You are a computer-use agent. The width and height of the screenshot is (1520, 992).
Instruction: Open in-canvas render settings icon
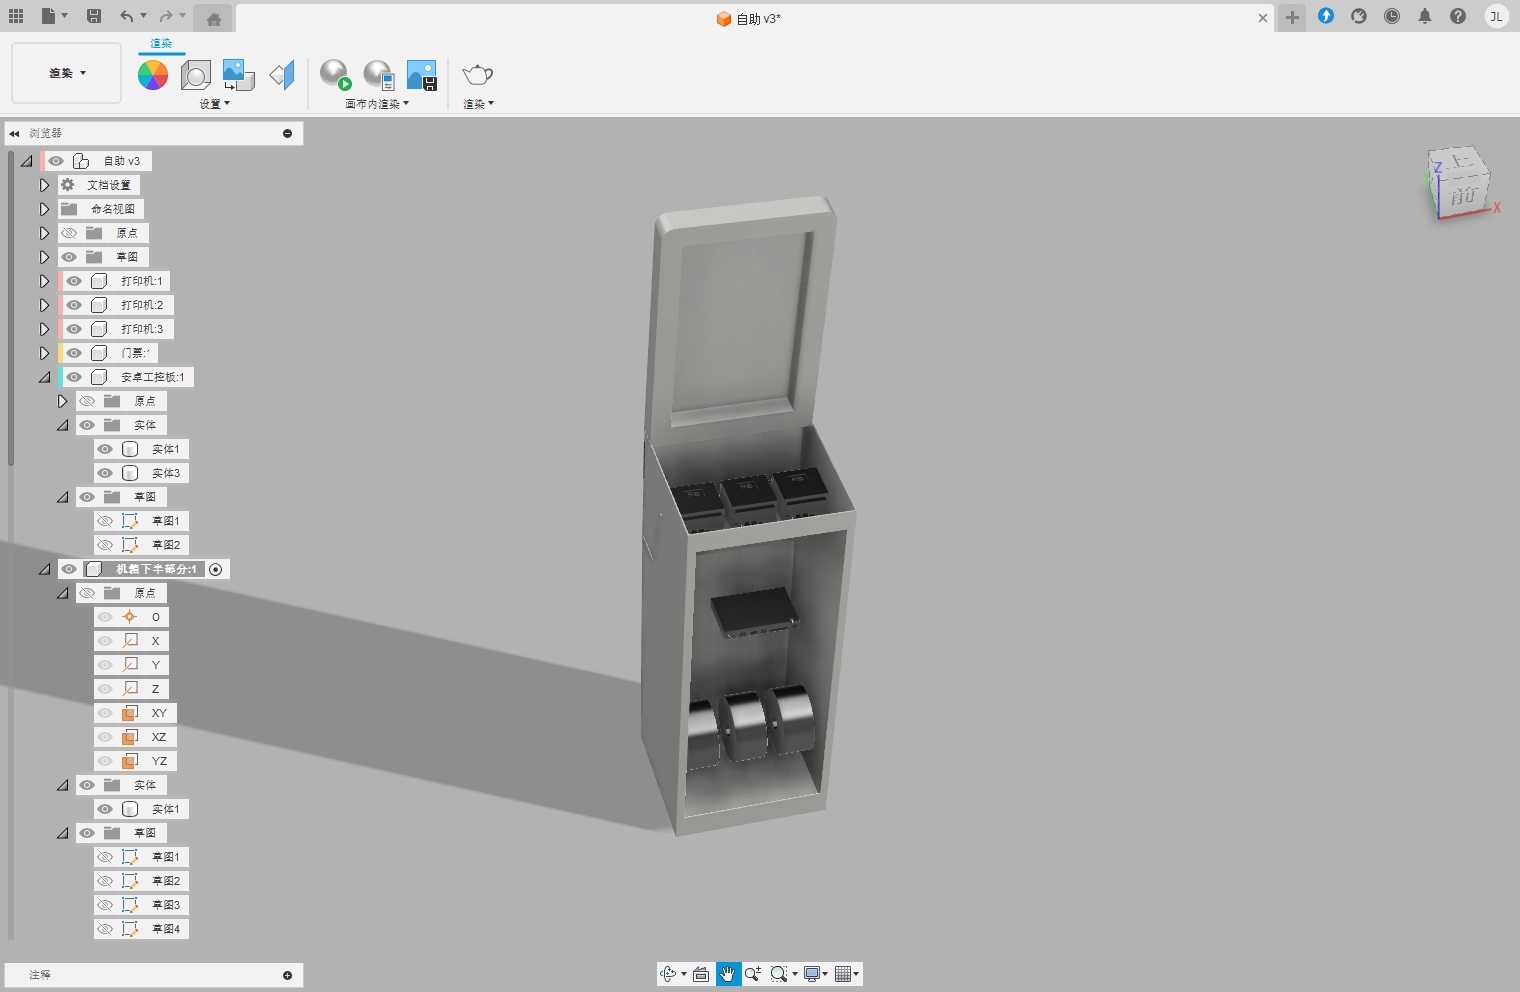[x=378, y=75]
